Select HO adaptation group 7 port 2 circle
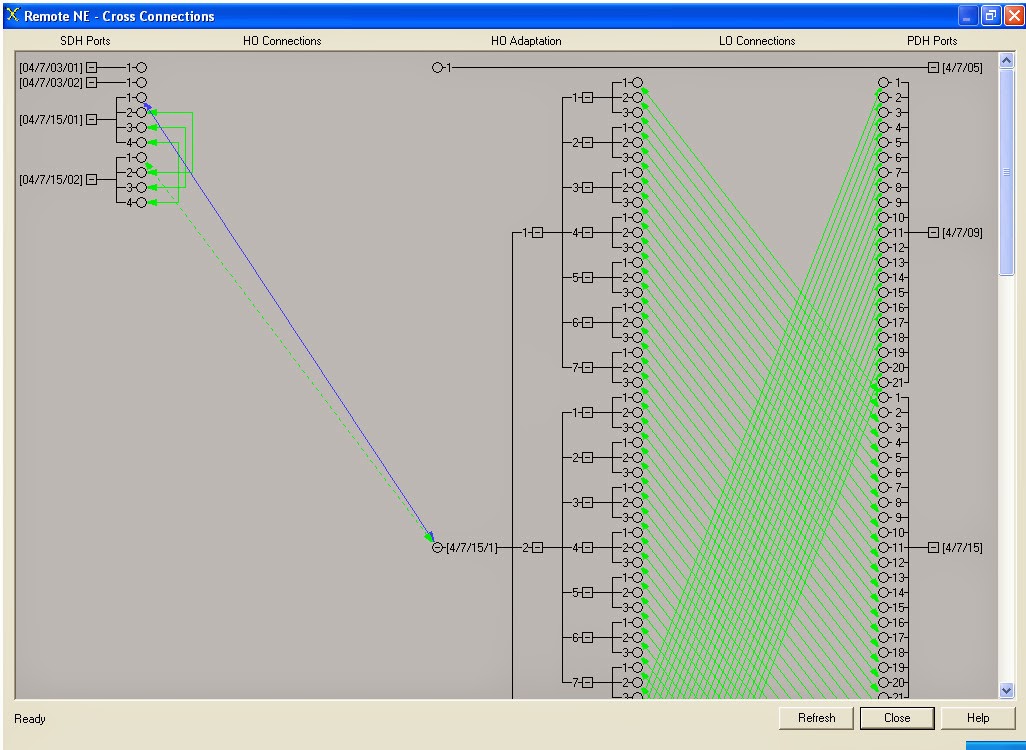The image size is (1026, 750). [635, 366]
